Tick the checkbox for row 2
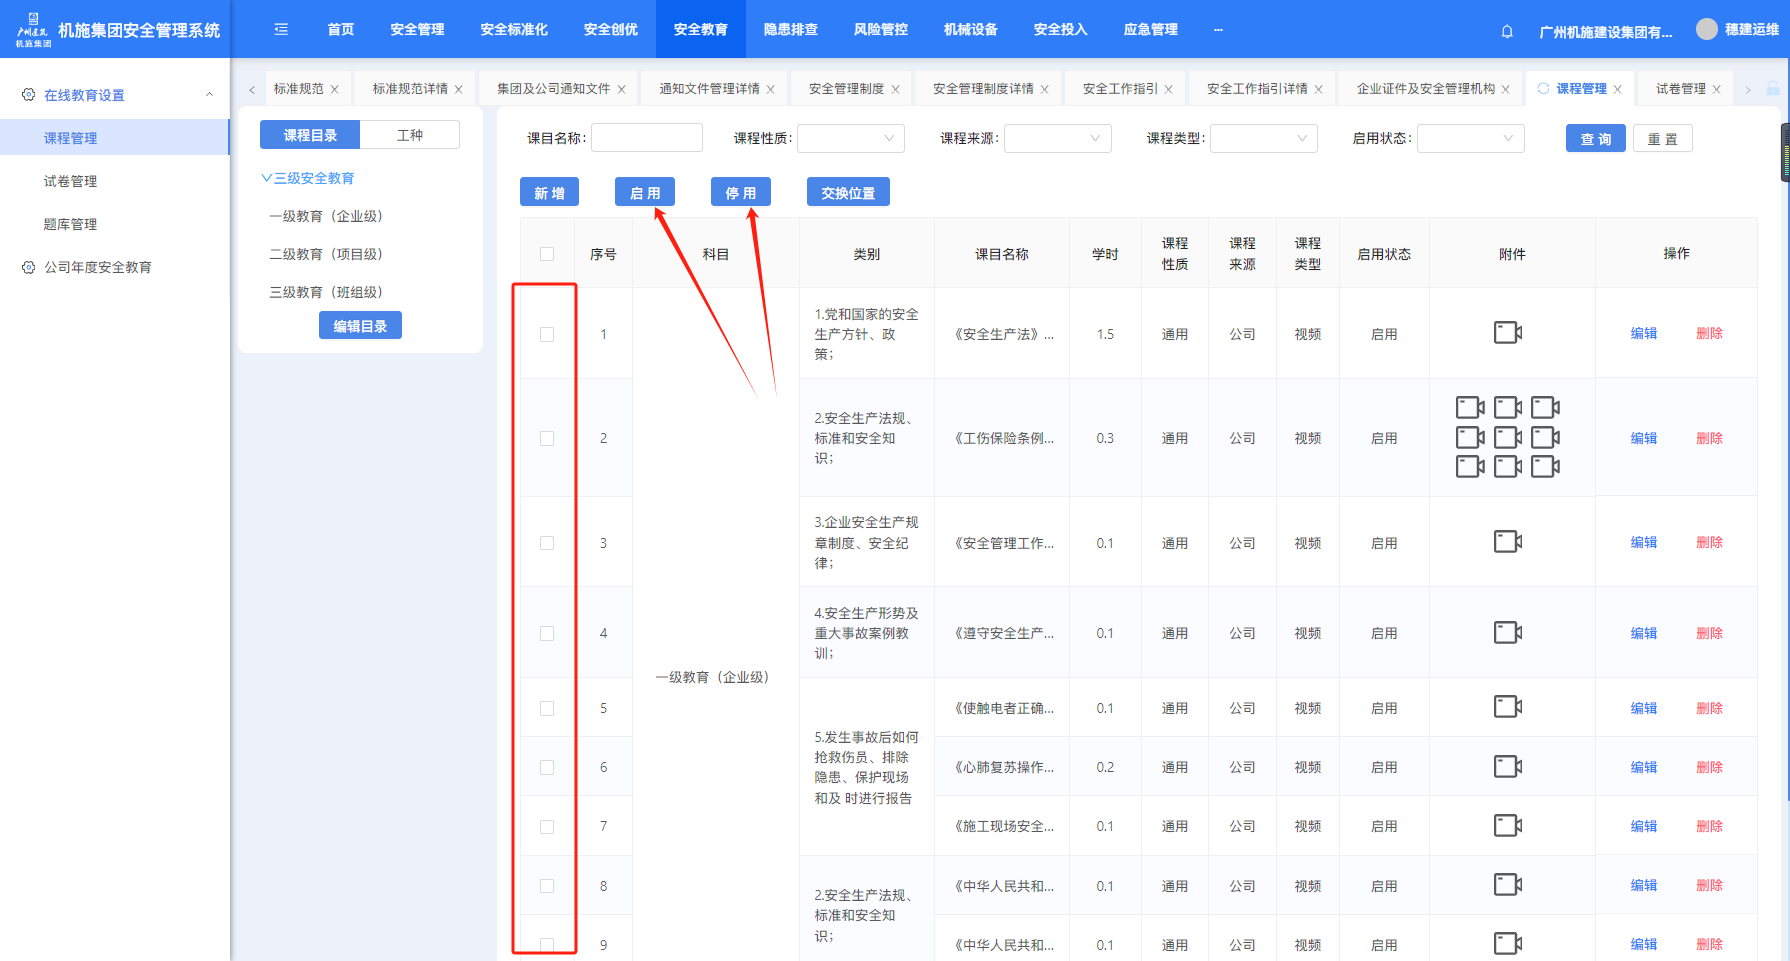This screenshot has width=1790, height=961. pos(547,438)
